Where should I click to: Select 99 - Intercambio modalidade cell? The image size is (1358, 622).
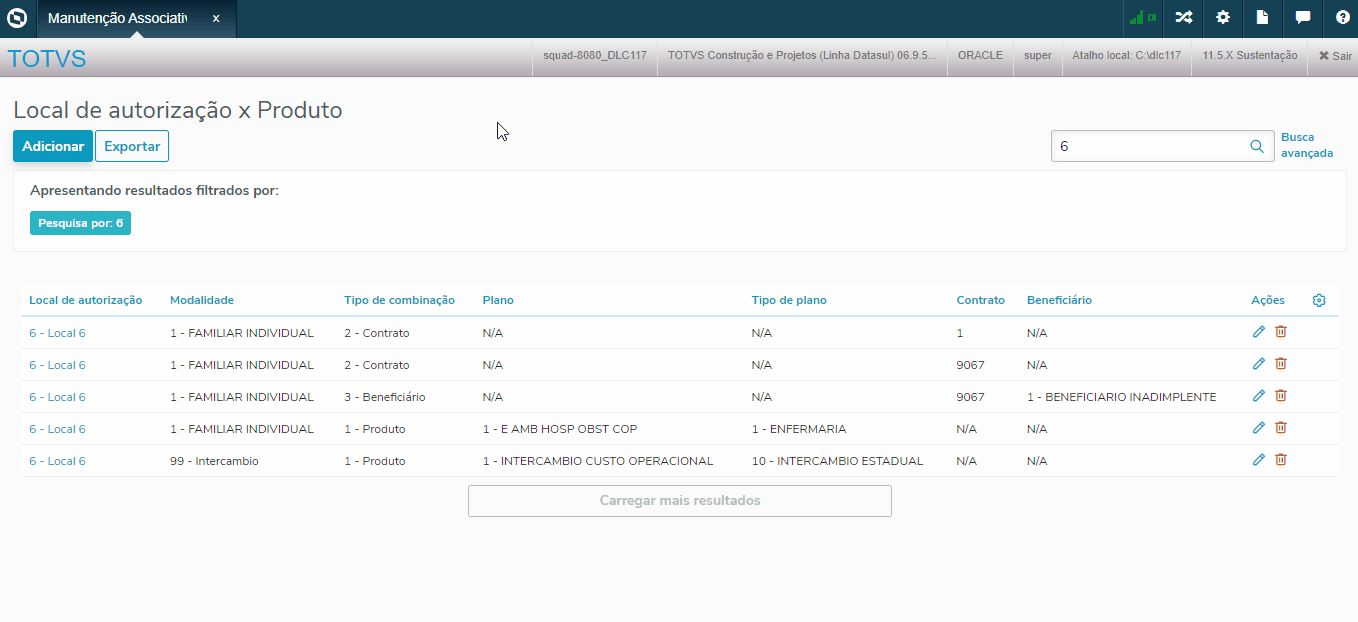point(214,461)
